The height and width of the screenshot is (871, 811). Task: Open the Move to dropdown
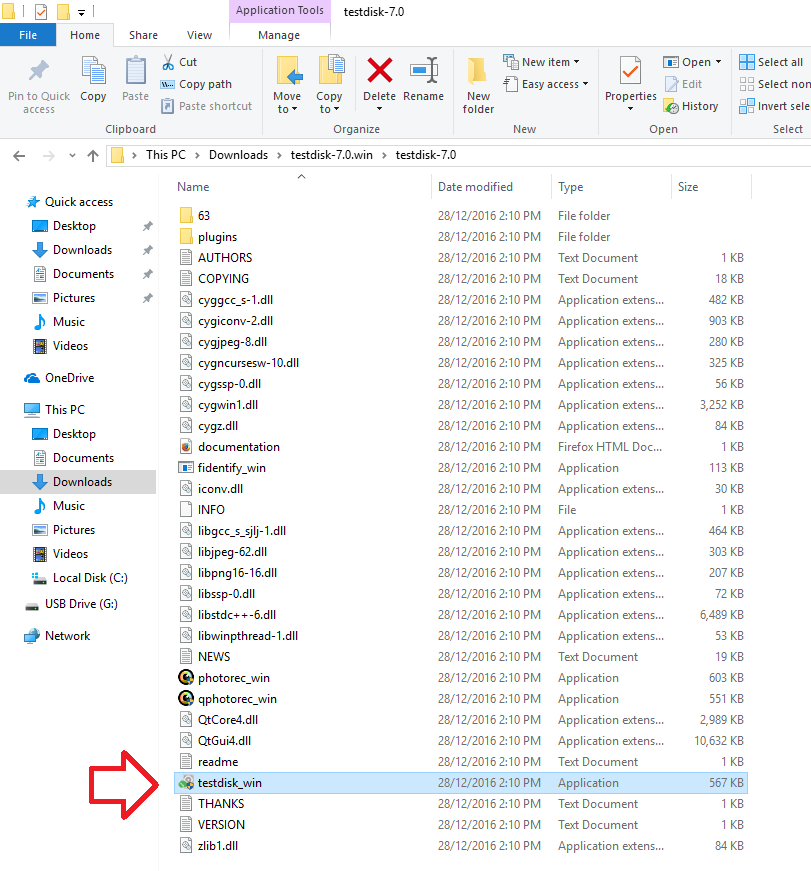[x=287, y=103]
